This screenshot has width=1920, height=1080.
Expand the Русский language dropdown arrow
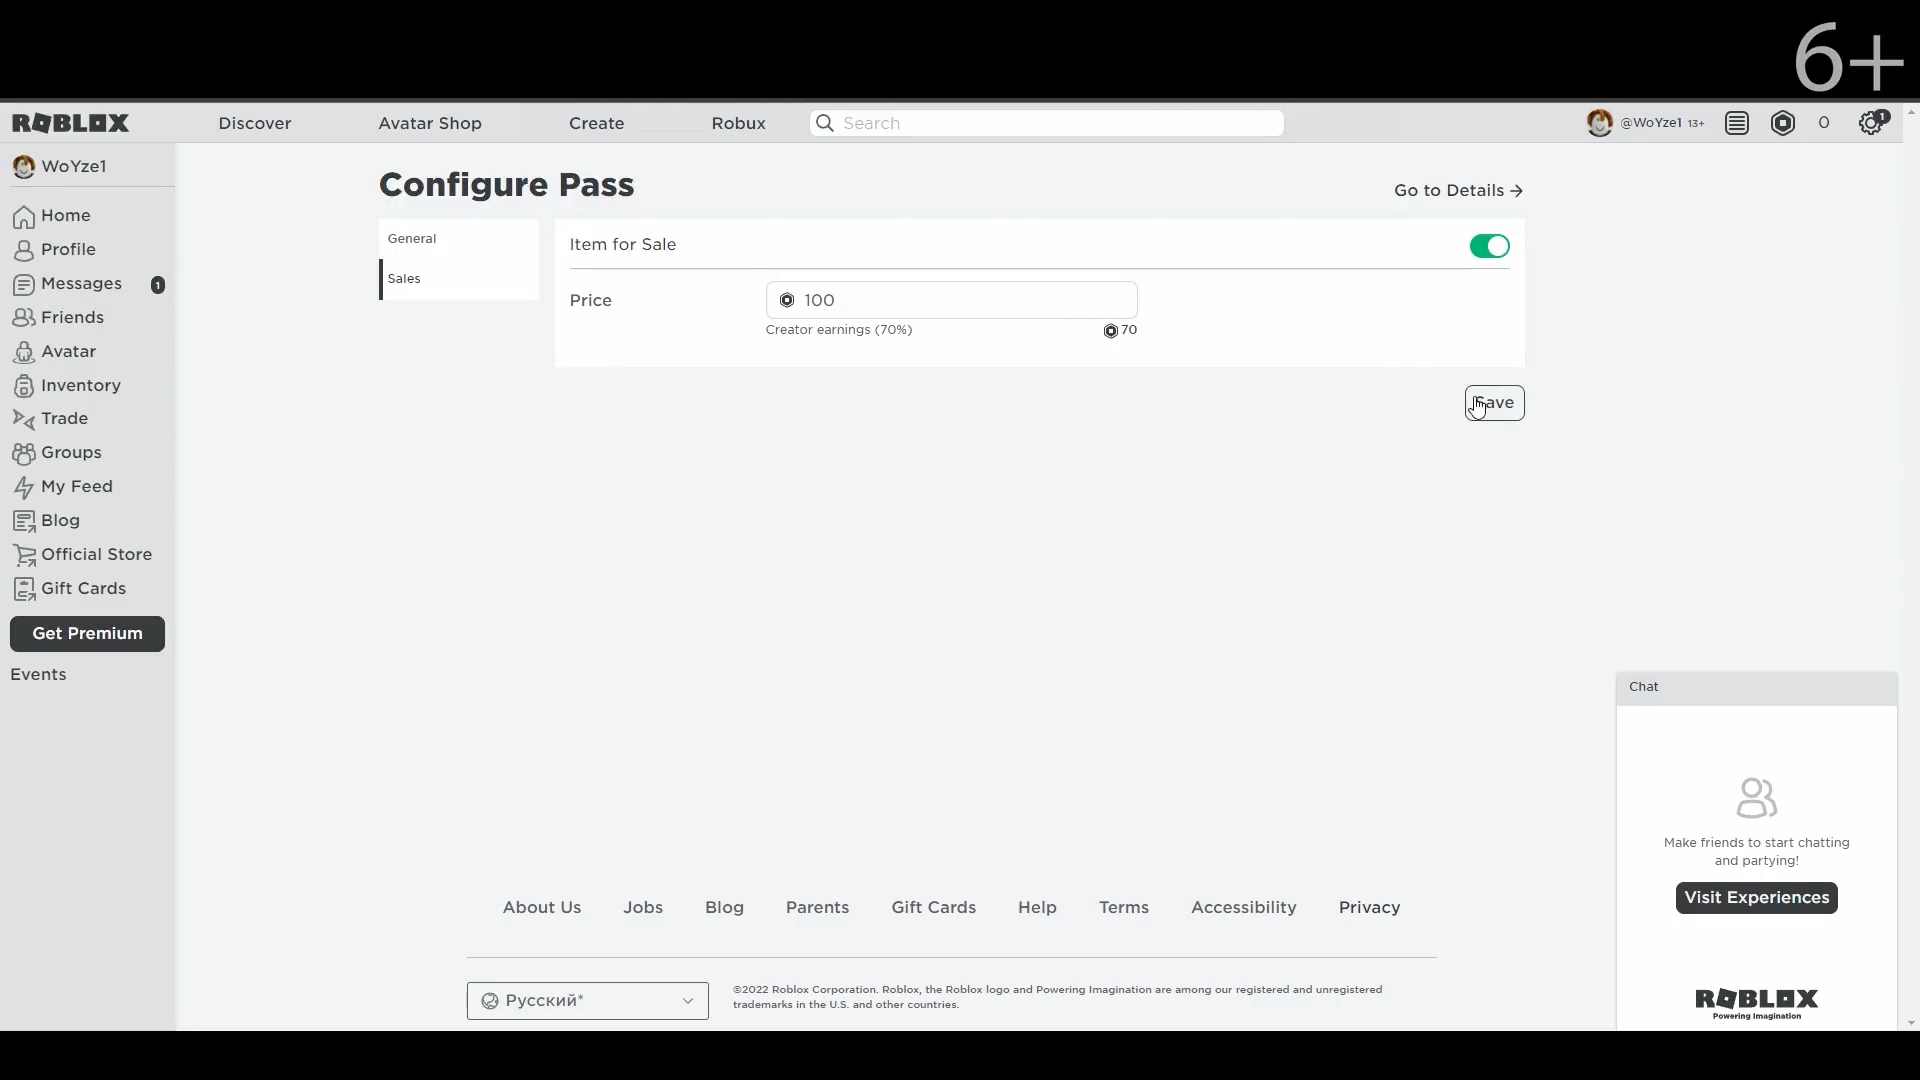pos(688,1001)
